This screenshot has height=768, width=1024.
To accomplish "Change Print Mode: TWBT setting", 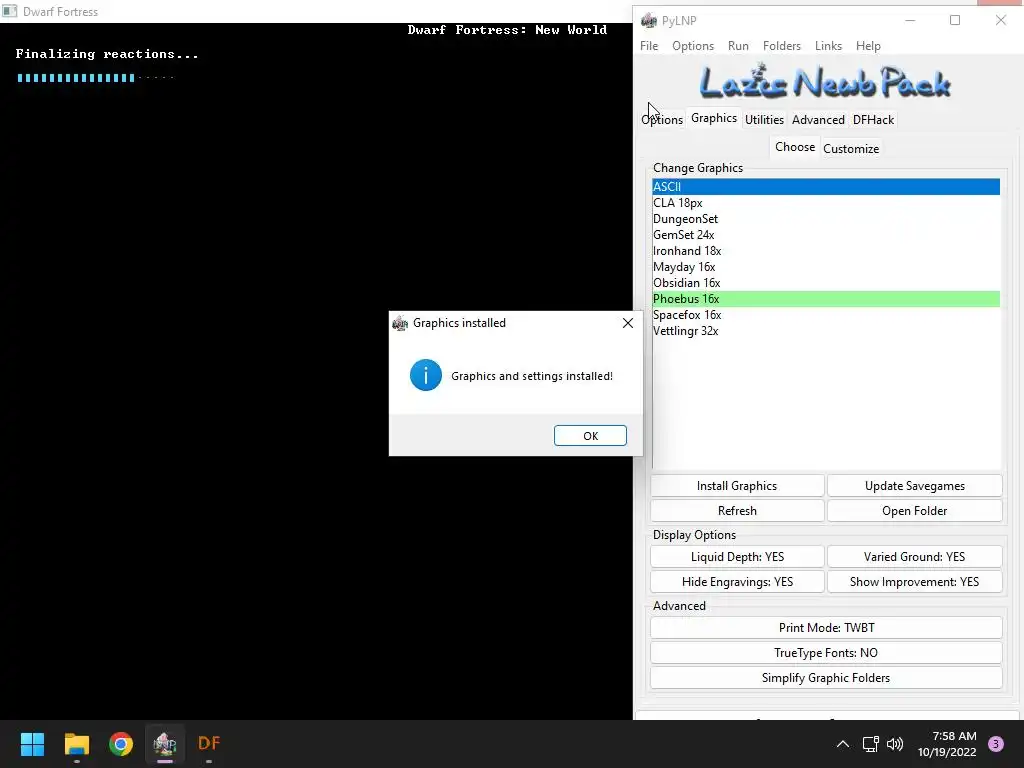I will click(x=826, y=628).
